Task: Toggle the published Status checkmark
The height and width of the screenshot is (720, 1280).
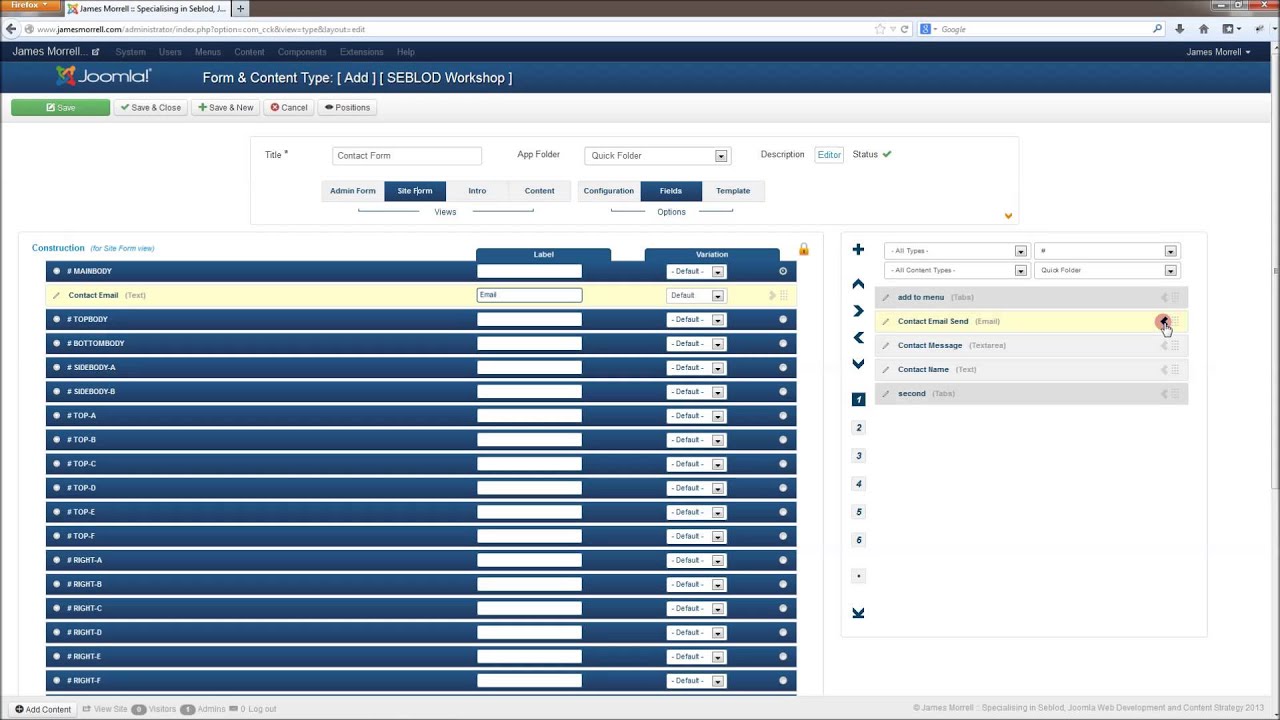Action: click(x=887, y=154)
